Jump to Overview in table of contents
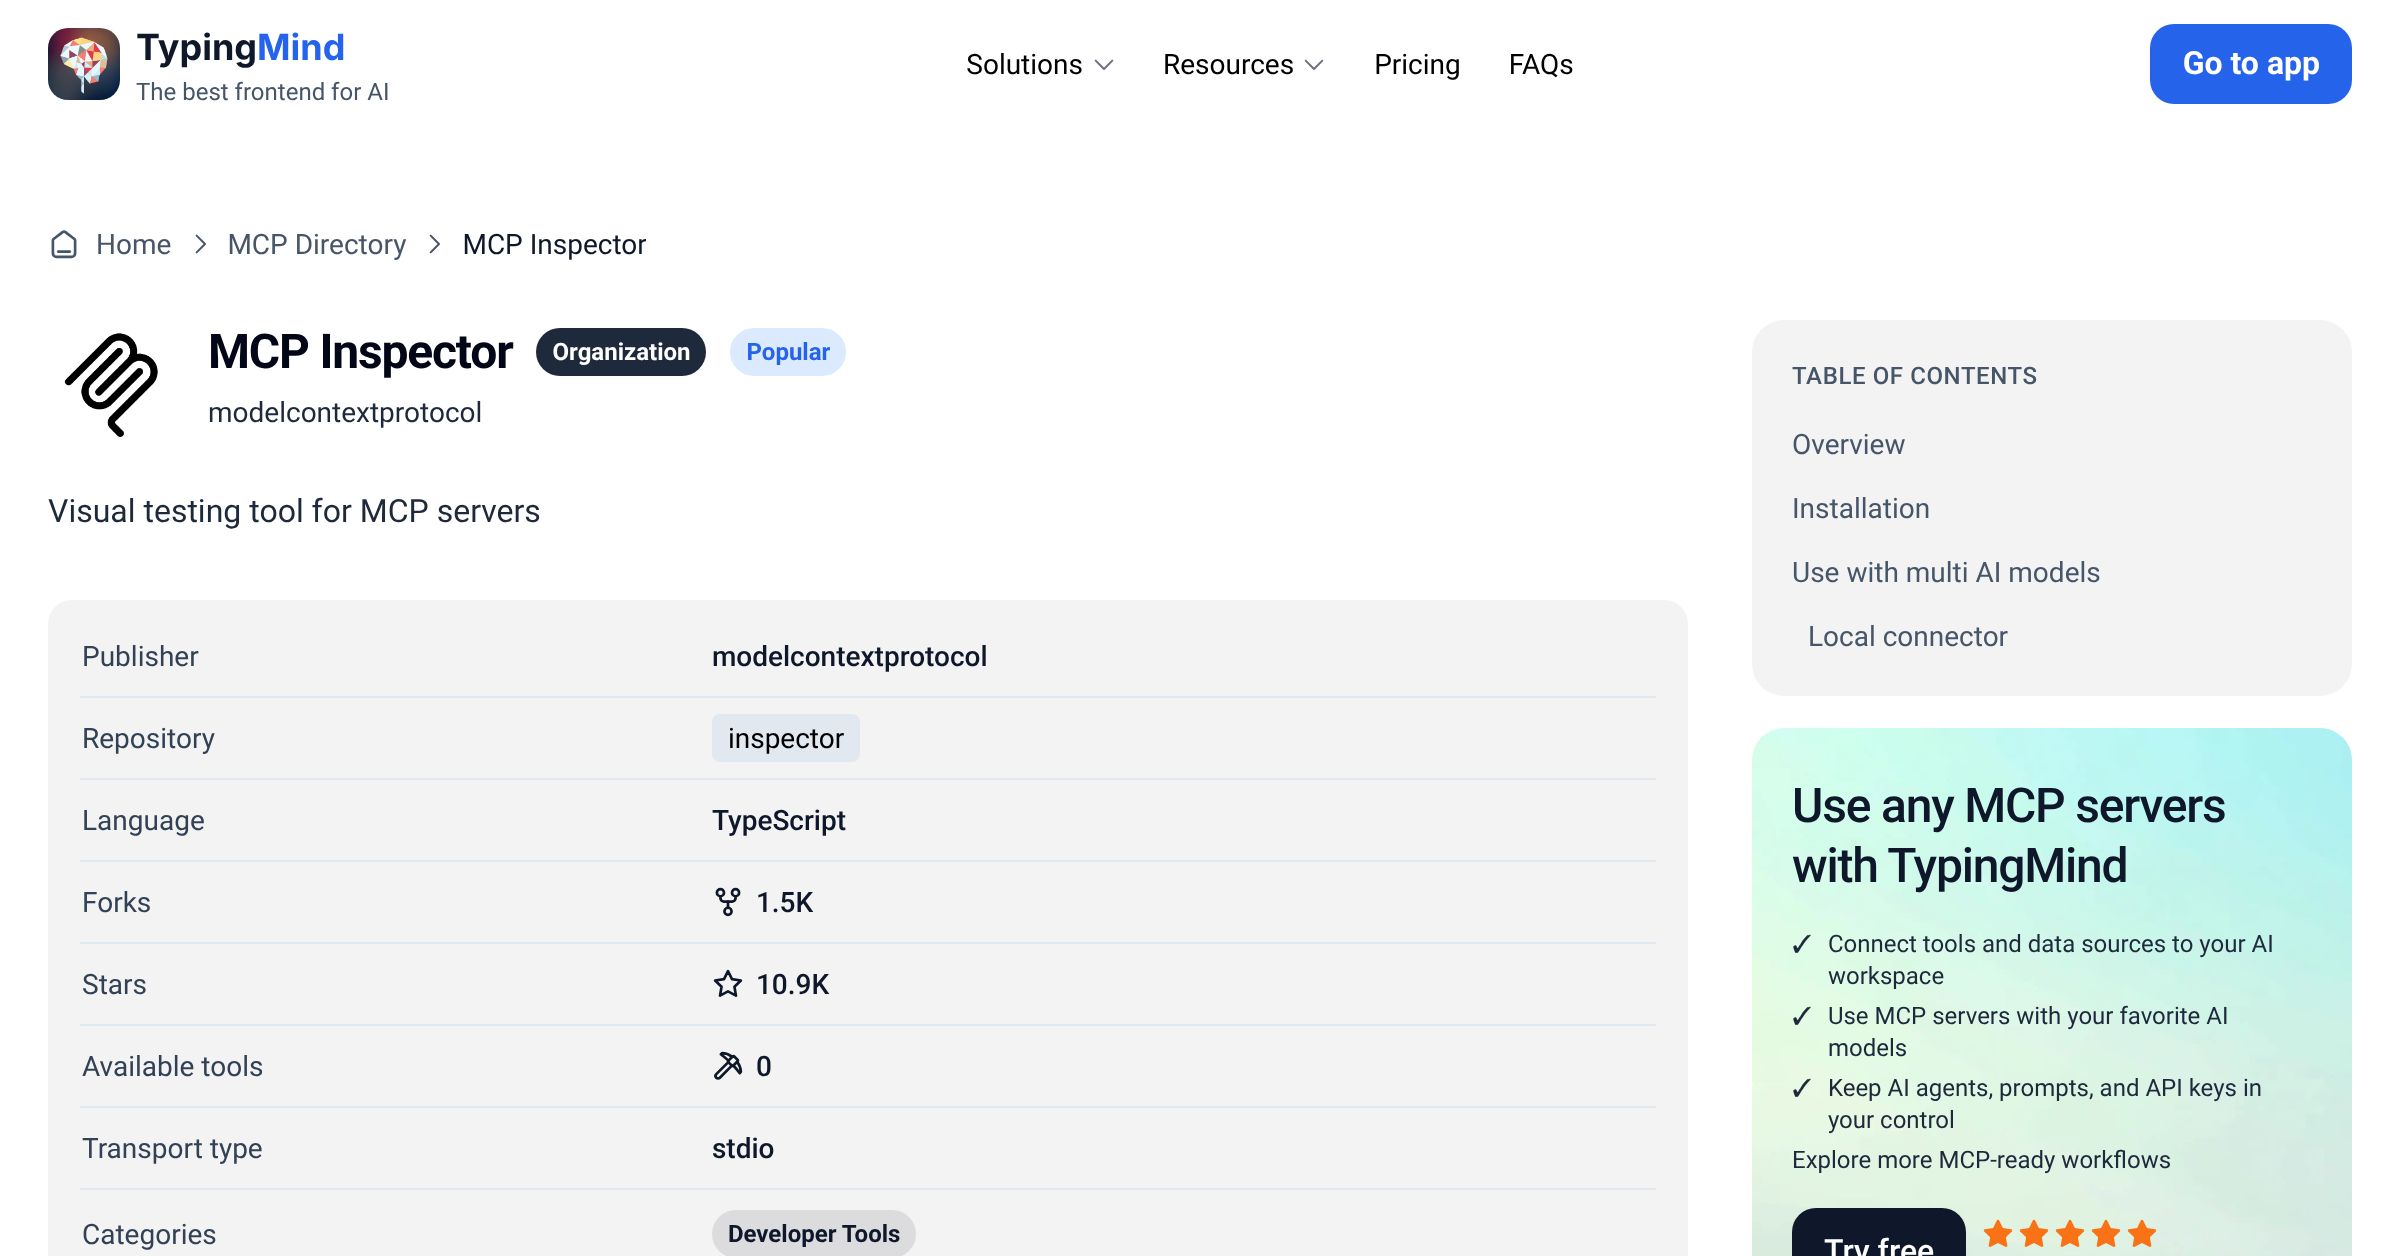 (1848, 444)
